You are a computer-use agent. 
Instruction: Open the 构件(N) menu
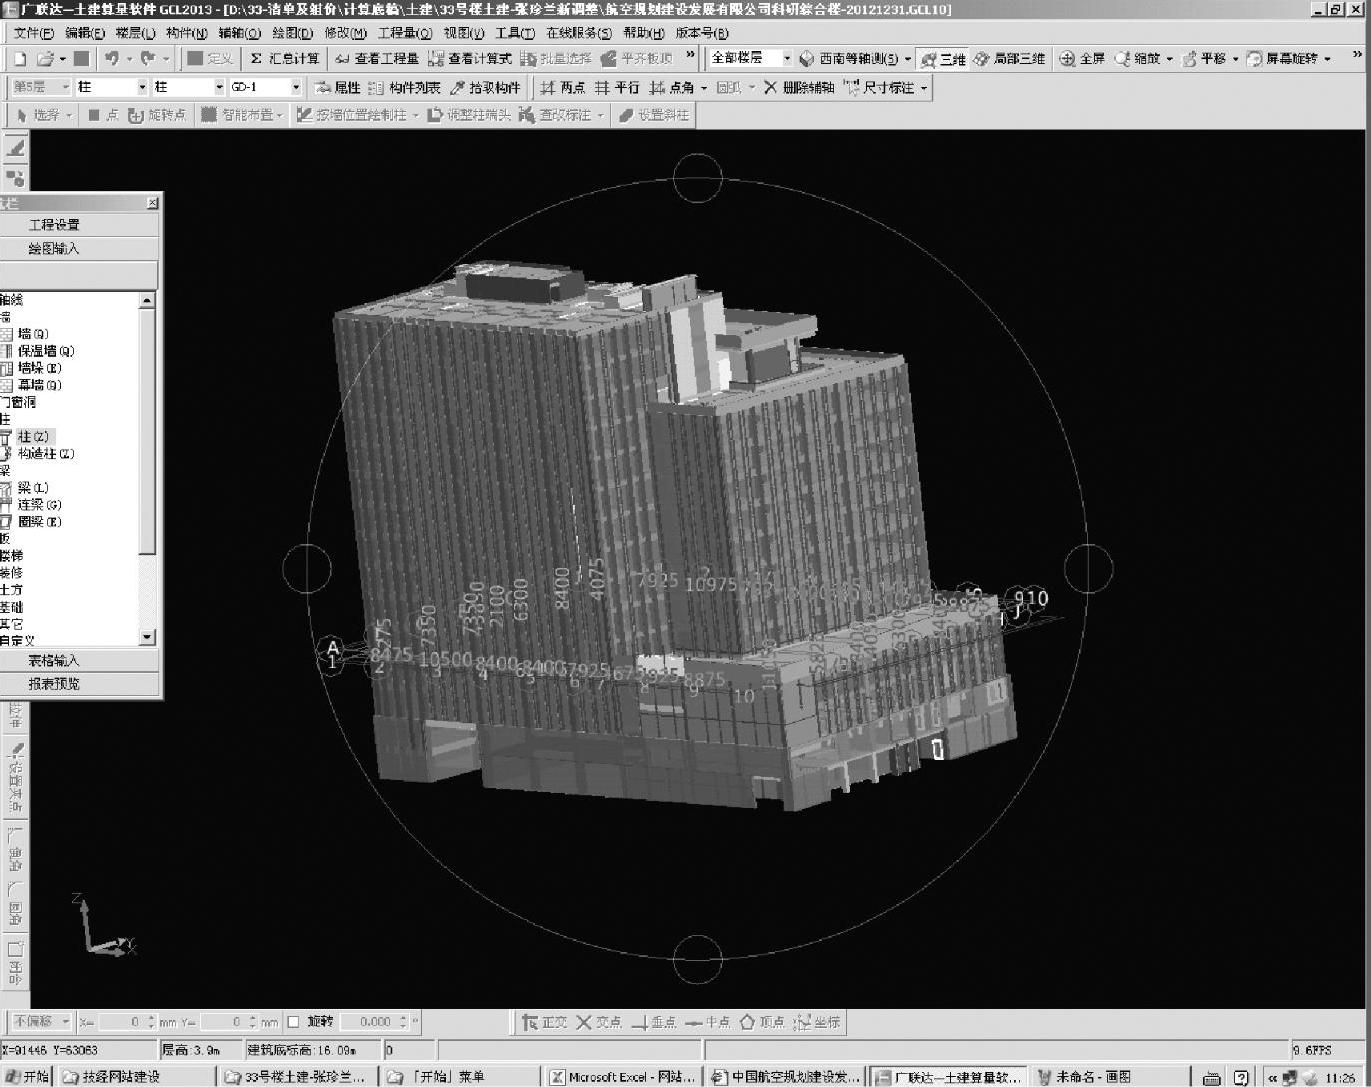pos(186,33)
